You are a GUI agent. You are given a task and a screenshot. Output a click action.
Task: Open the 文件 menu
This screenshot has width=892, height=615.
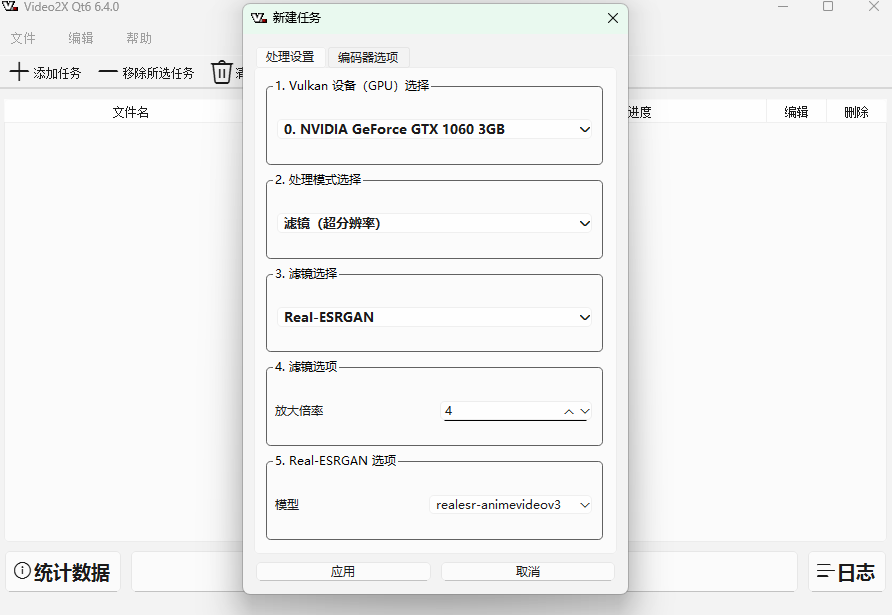point(23,38)
